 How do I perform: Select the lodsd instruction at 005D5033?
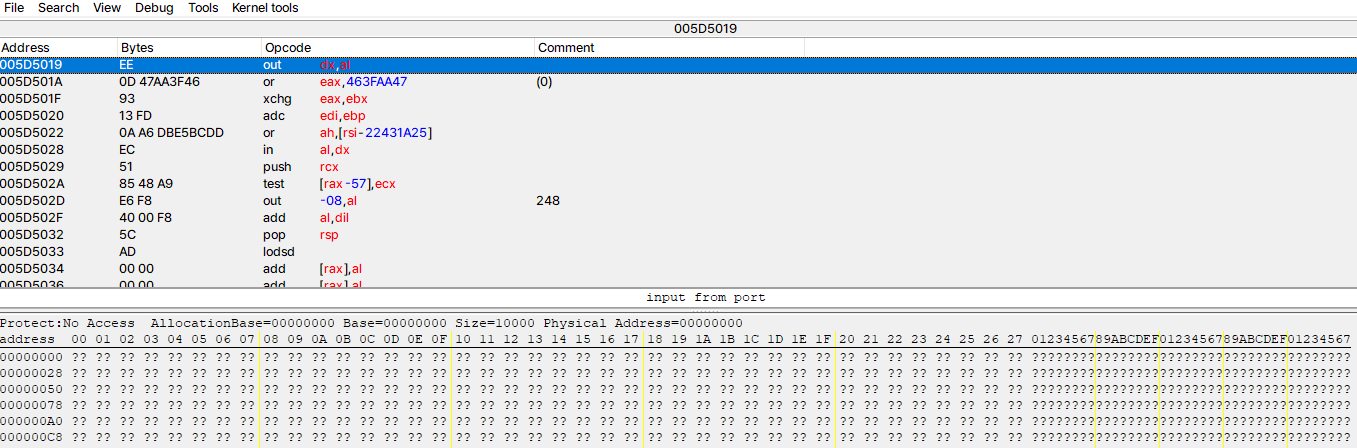pos(400,252)
